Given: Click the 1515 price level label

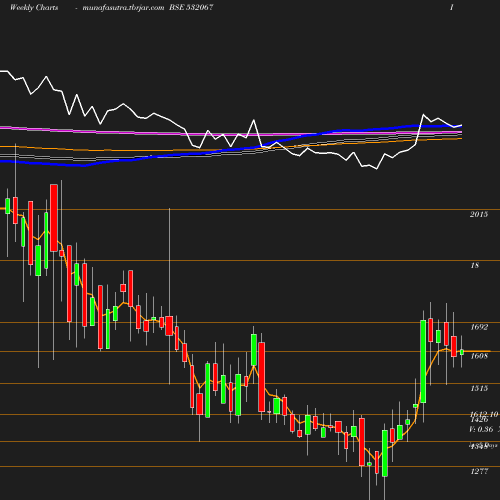Looking at the screenshot, I should 479,388.
